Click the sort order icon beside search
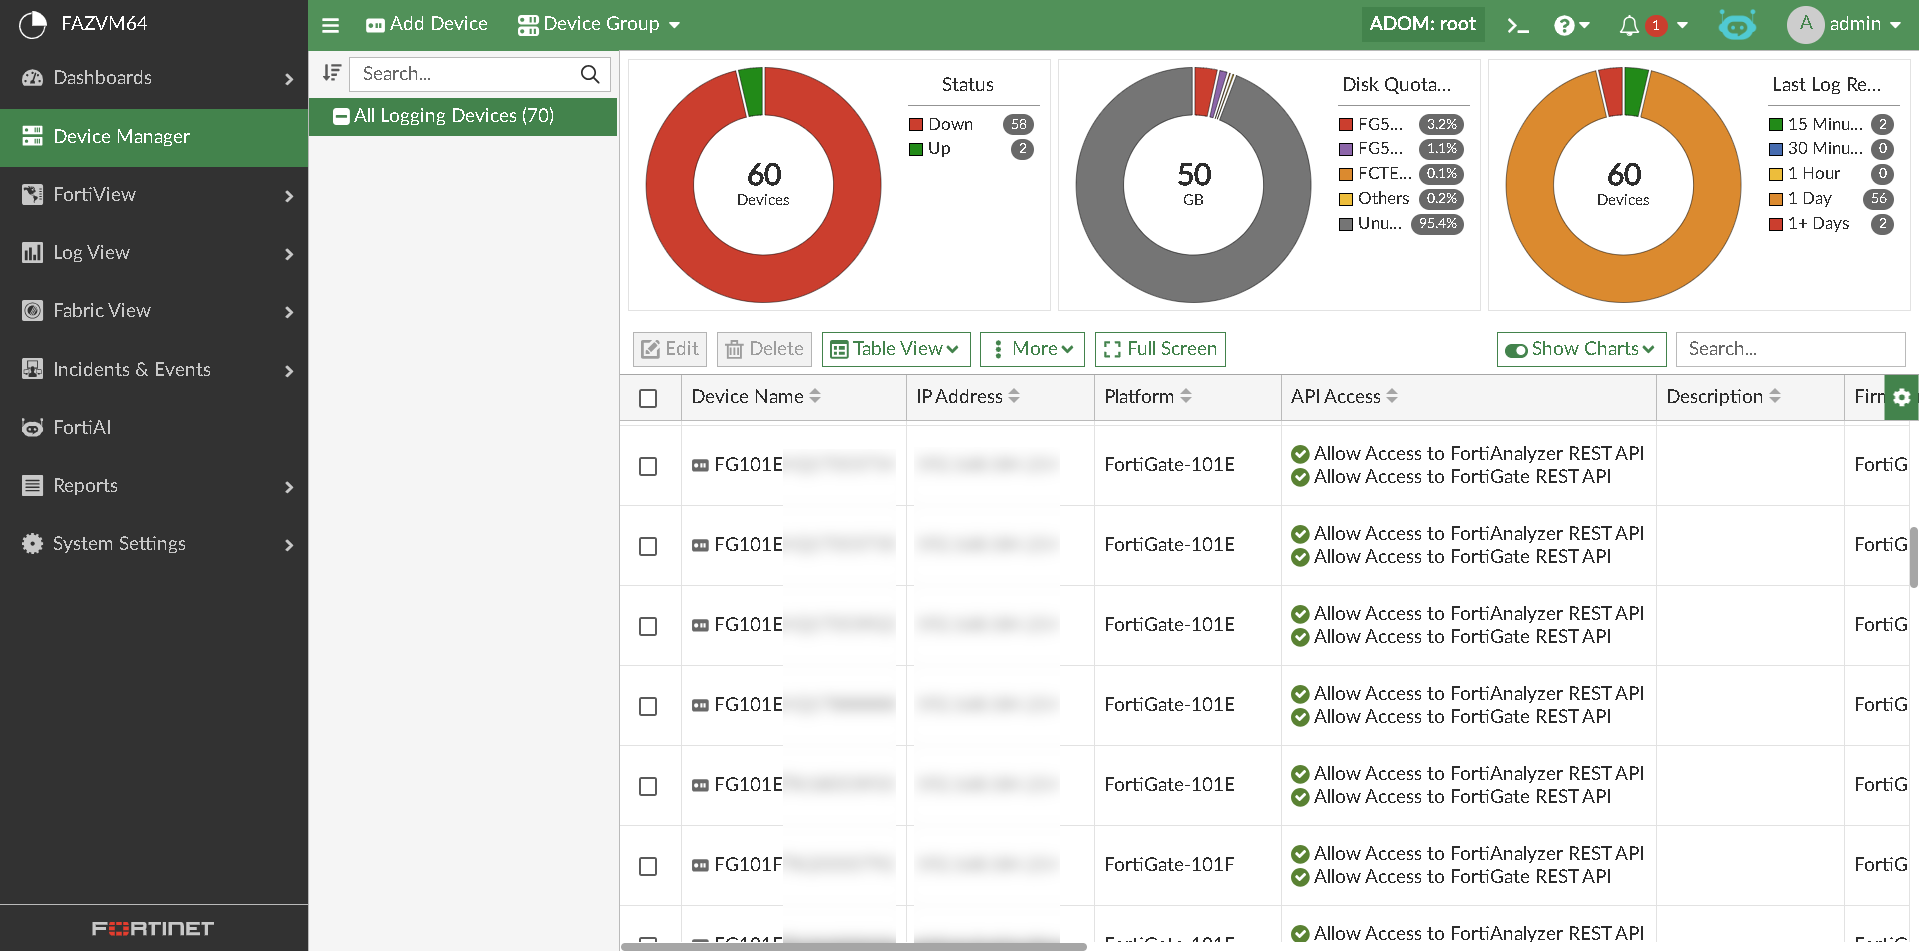 pyautogui.click(x=332, y=73)
